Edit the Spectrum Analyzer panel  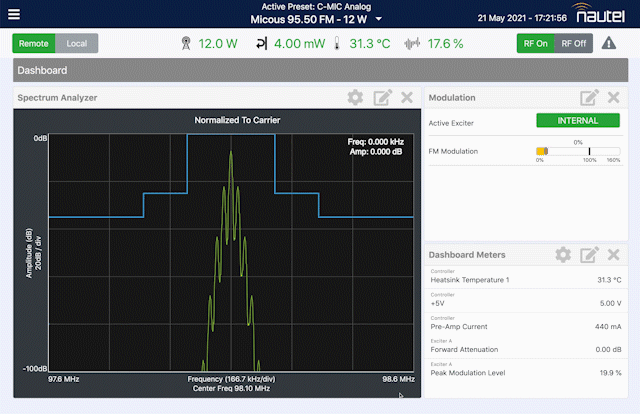coord(382,98)
